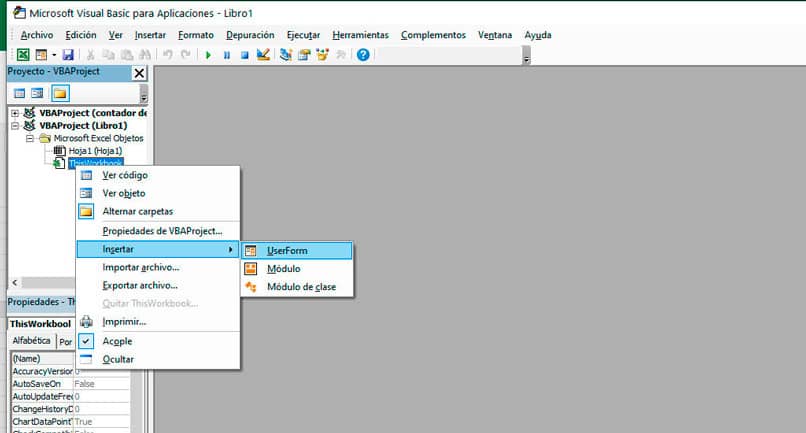Expand VBAProject (contador de...) tree node
The width and height of the screenshot is (806, 433).
click(15, 113)
